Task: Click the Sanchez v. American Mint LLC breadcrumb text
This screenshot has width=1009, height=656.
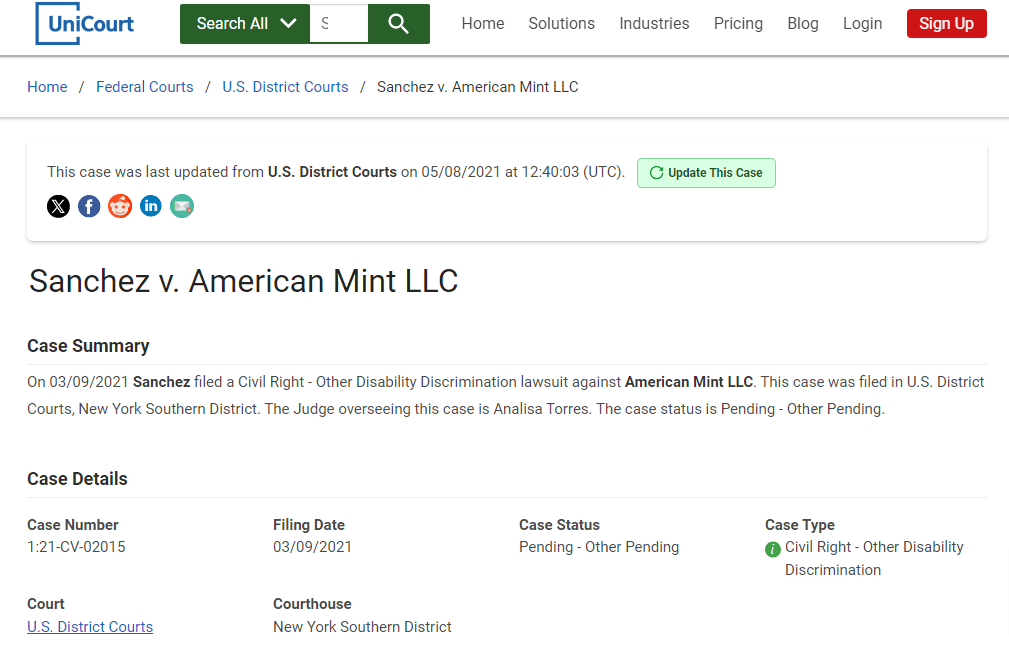Action: (x=477, y=87)
